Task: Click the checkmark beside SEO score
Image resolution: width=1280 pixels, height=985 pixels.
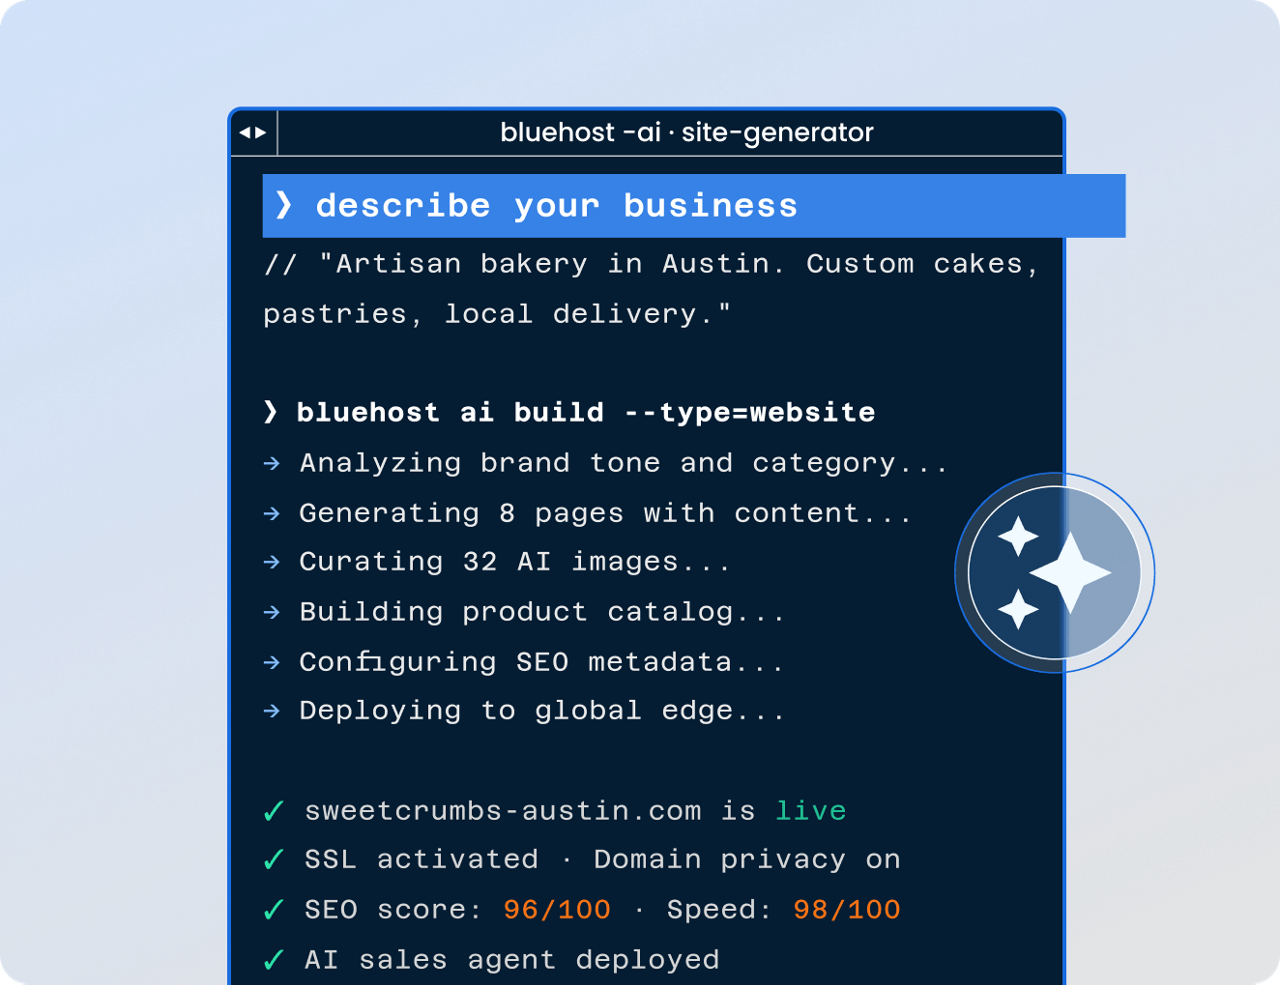Action: [x=273, y=910]
